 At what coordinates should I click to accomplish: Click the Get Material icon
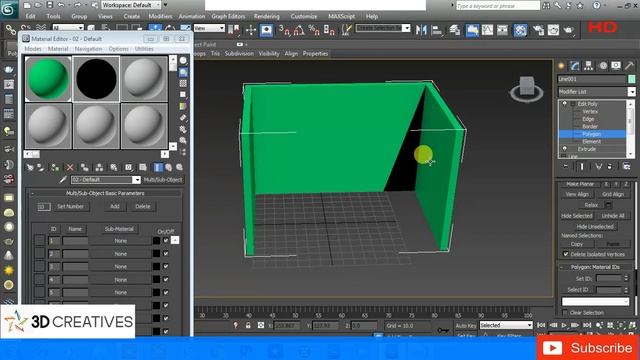tap(30, 167)
